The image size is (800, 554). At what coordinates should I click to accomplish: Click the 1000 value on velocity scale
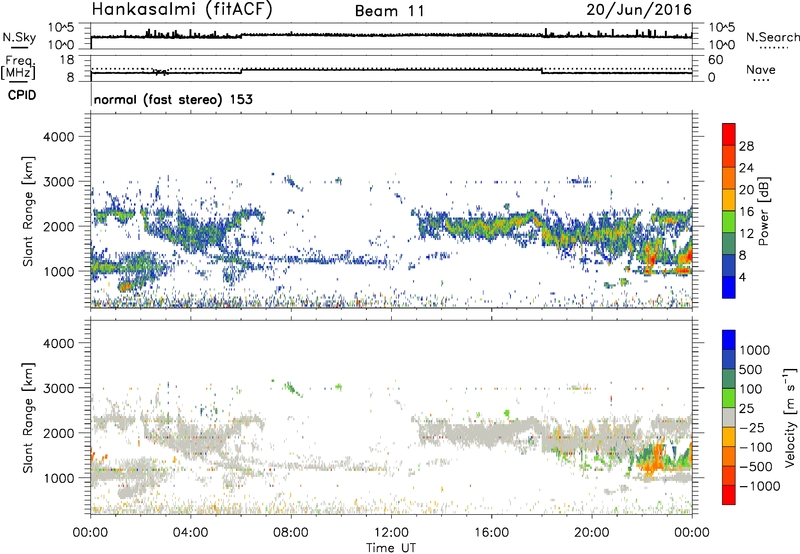tap(755, 350)
